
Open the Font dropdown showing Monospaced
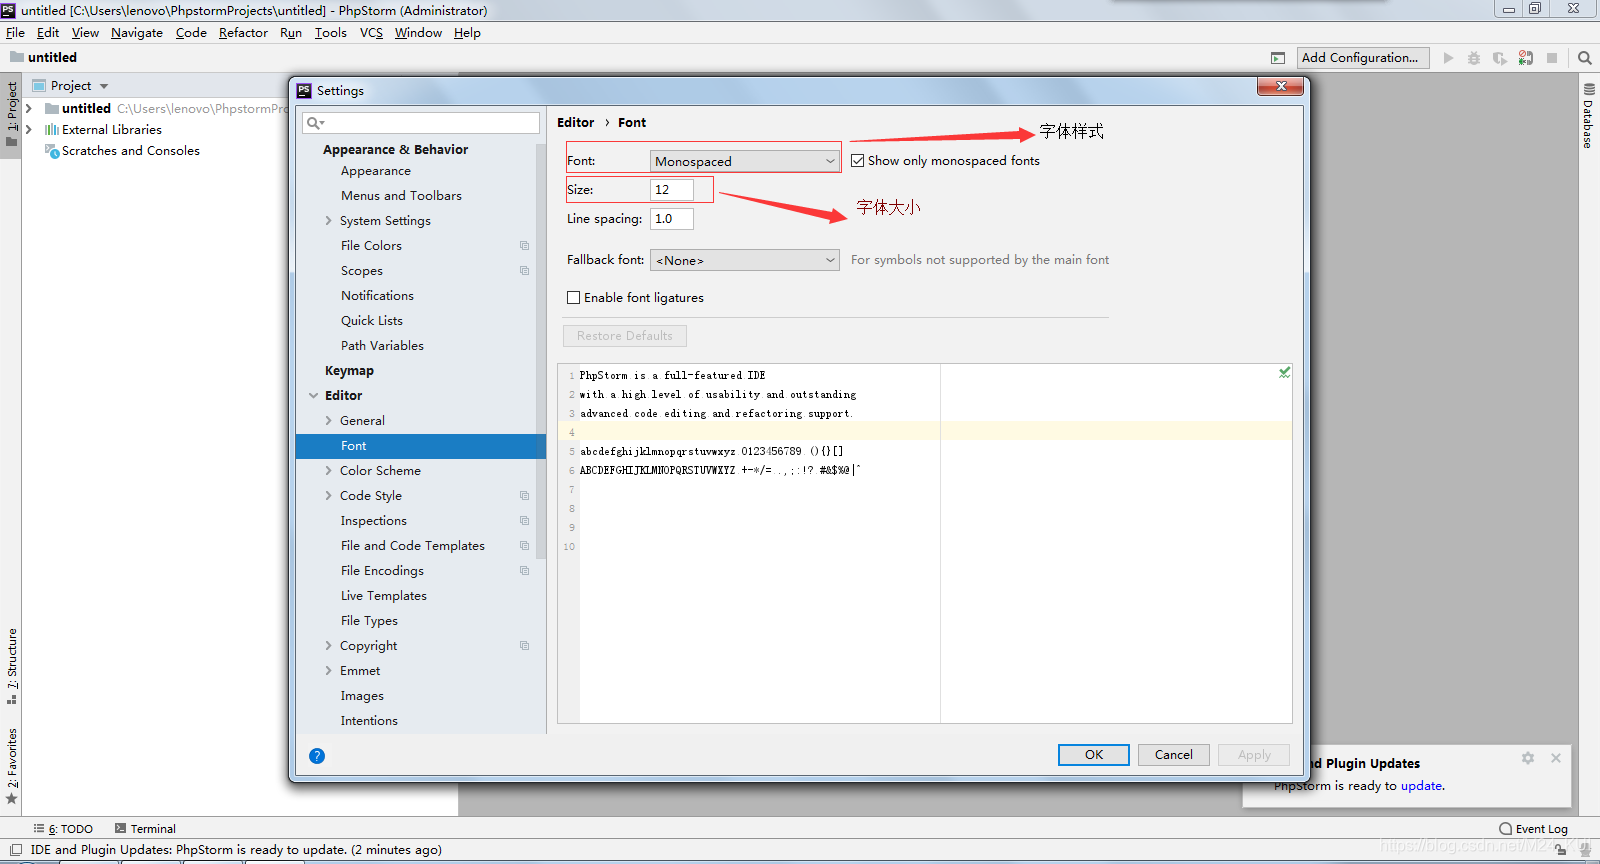point(745,161)
